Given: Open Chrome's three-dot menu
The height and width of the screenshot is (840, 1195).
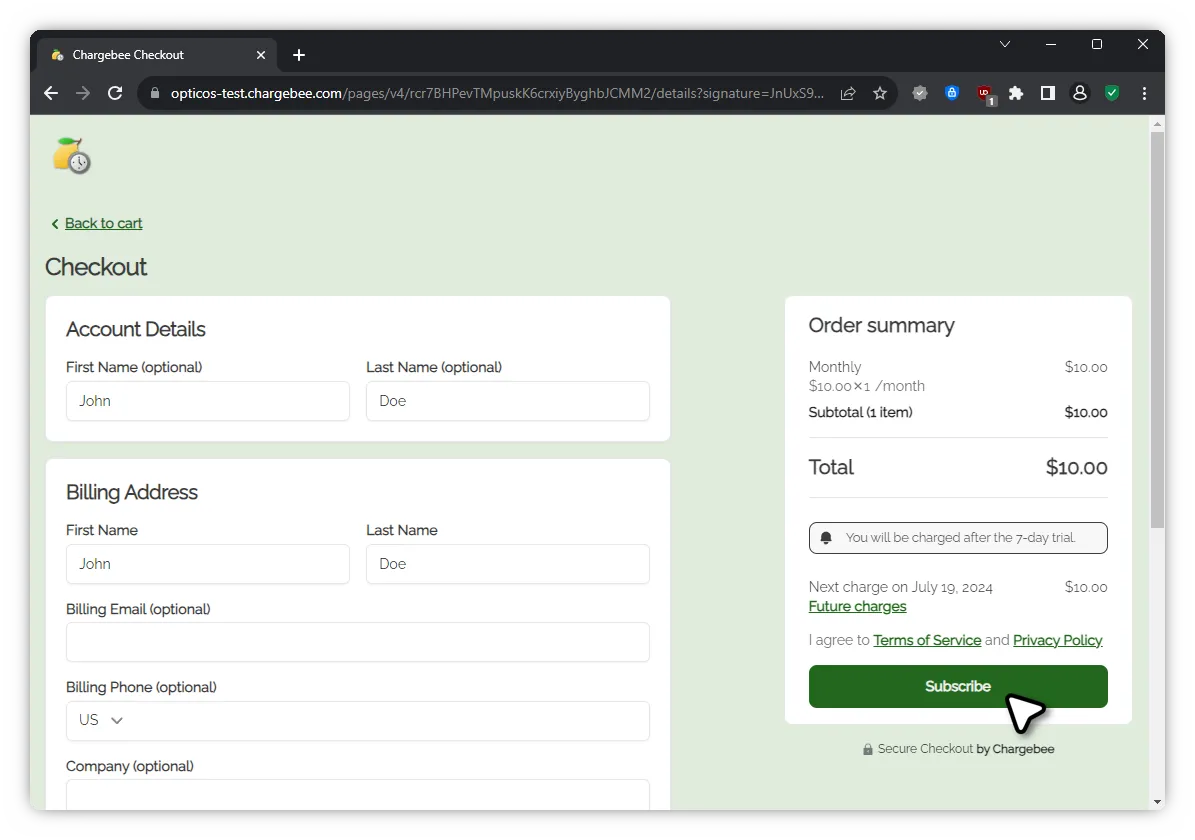Looking at the screenshot, I should click(x=1144, y=93).
